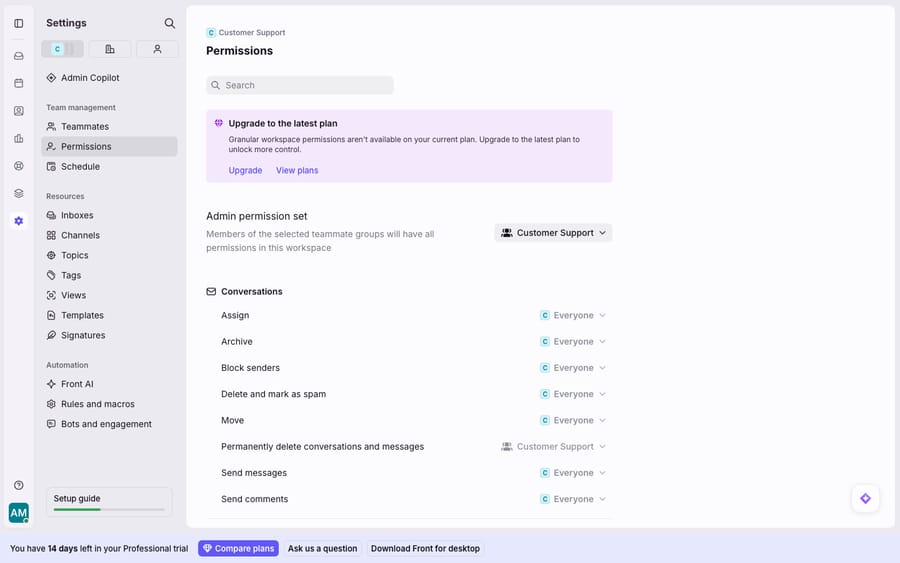
Task: Click the permissions Search field
Action: coord(300,85)
